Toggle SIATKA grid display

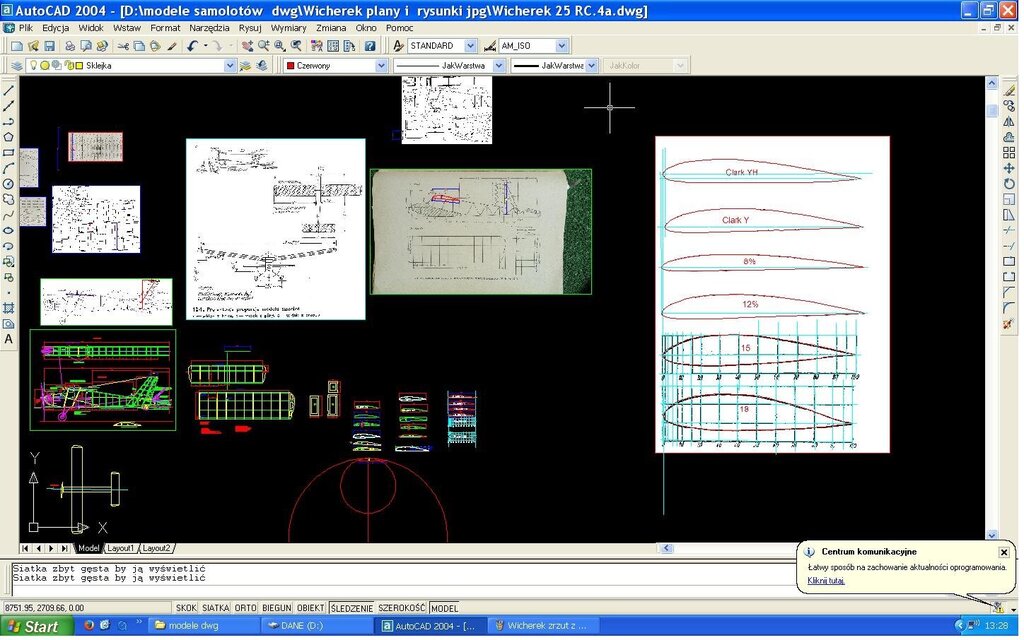(x=215, y=608)
